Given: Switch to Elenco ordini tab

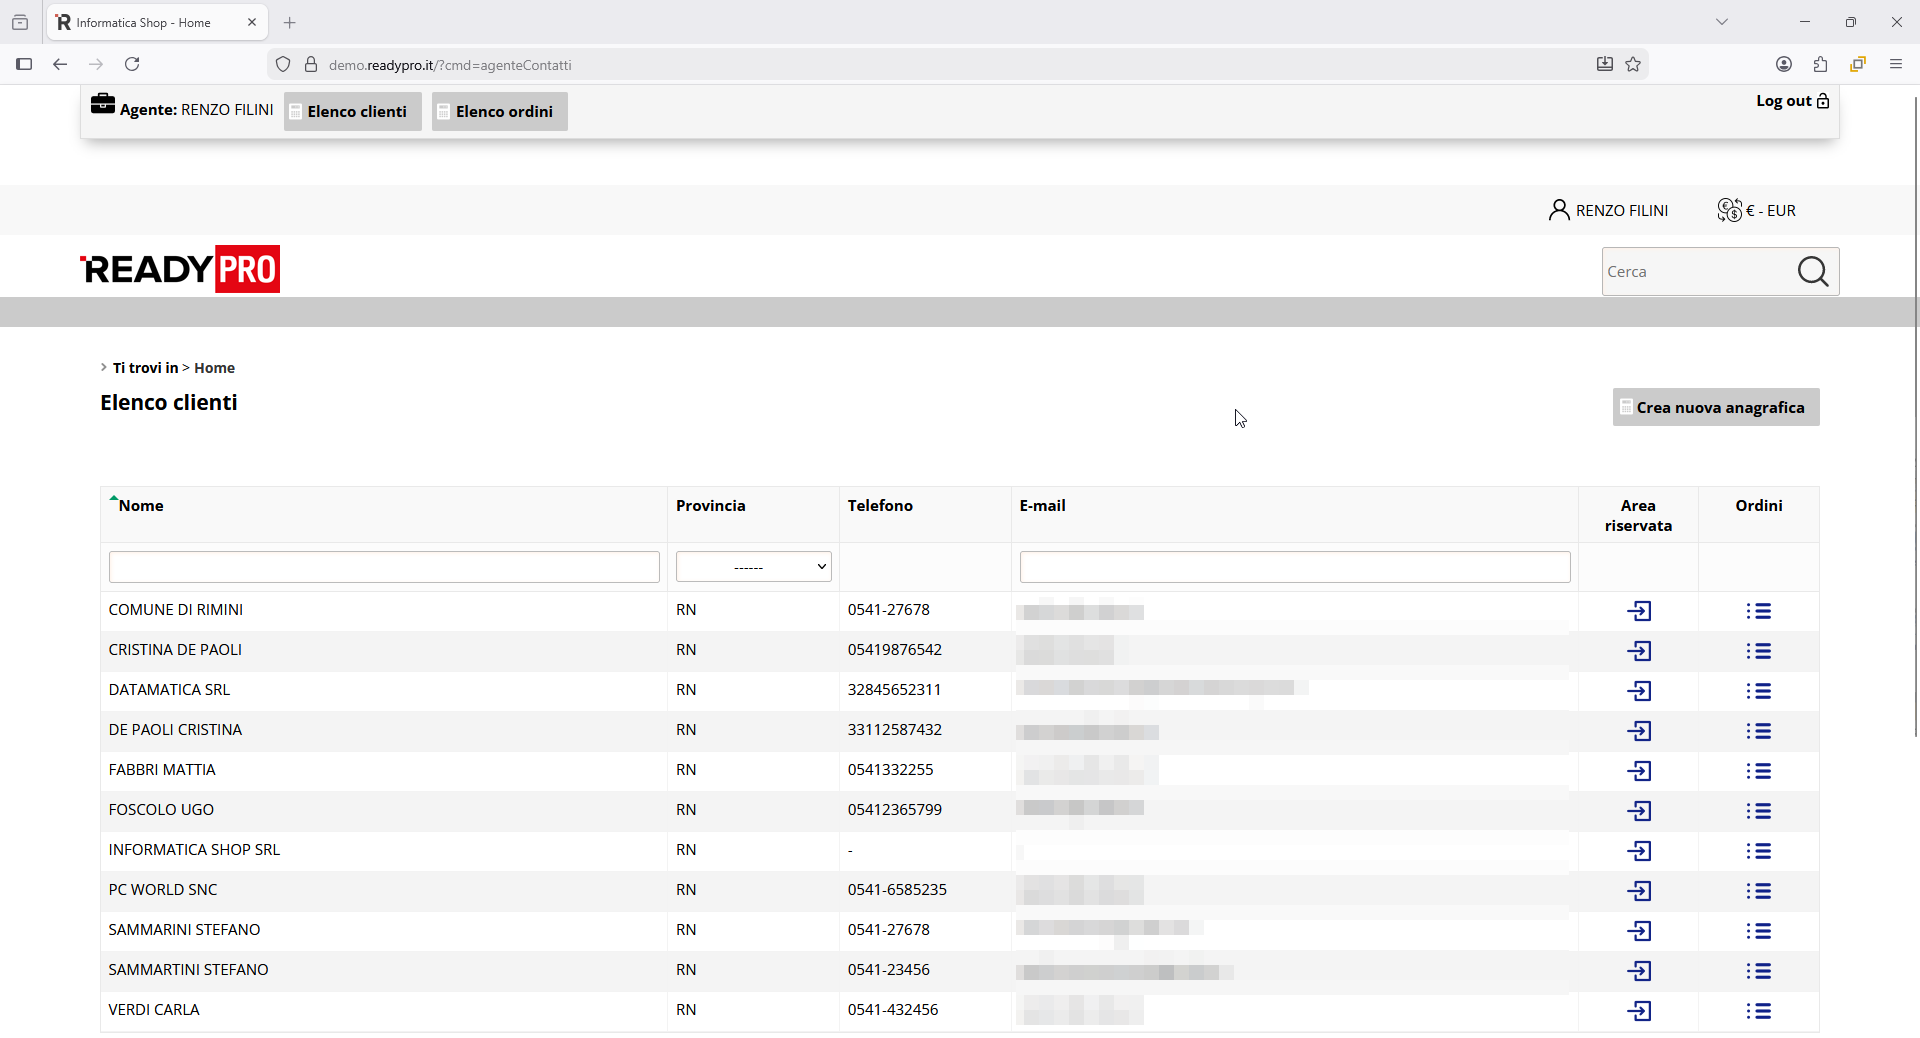Looking at the screenshot, I should click(500, 111).
